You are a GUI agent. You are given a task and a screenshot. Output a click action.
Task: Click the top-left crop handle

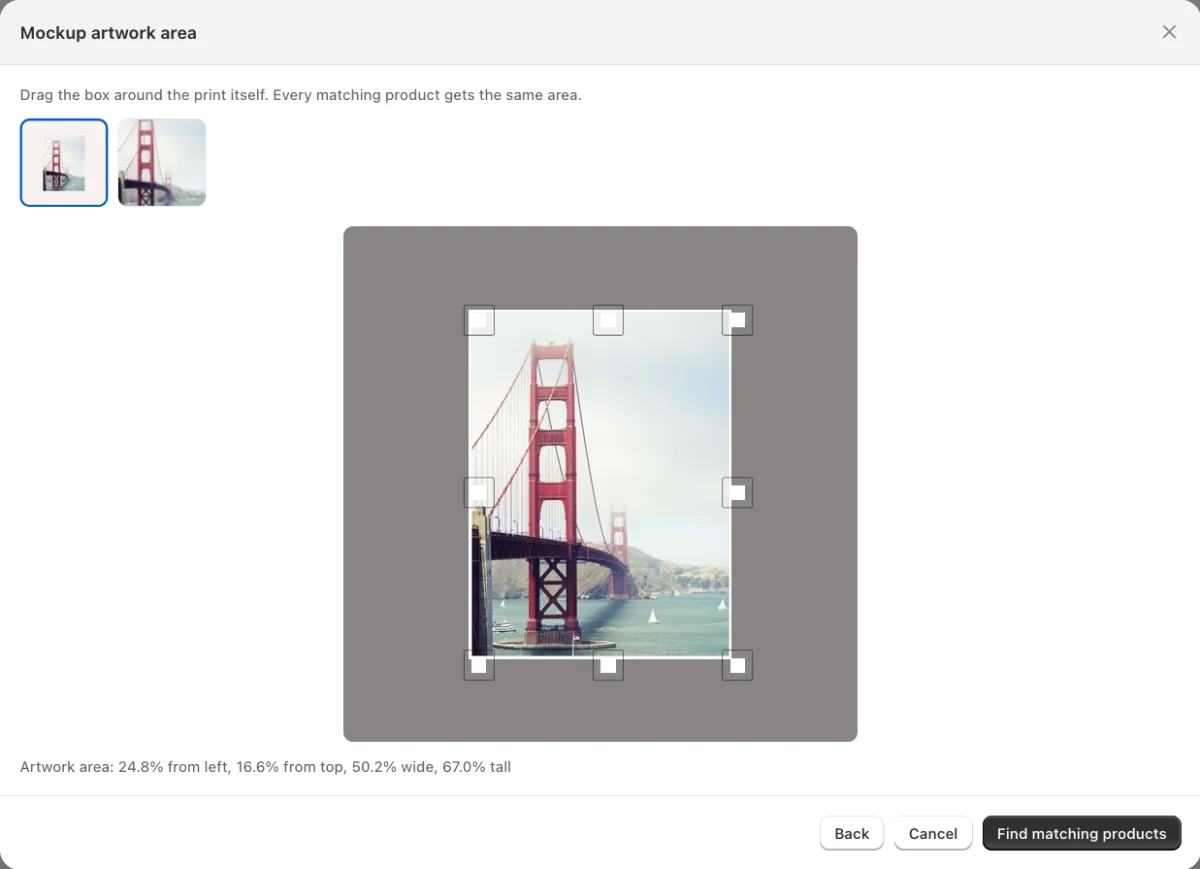coord(479,320)
